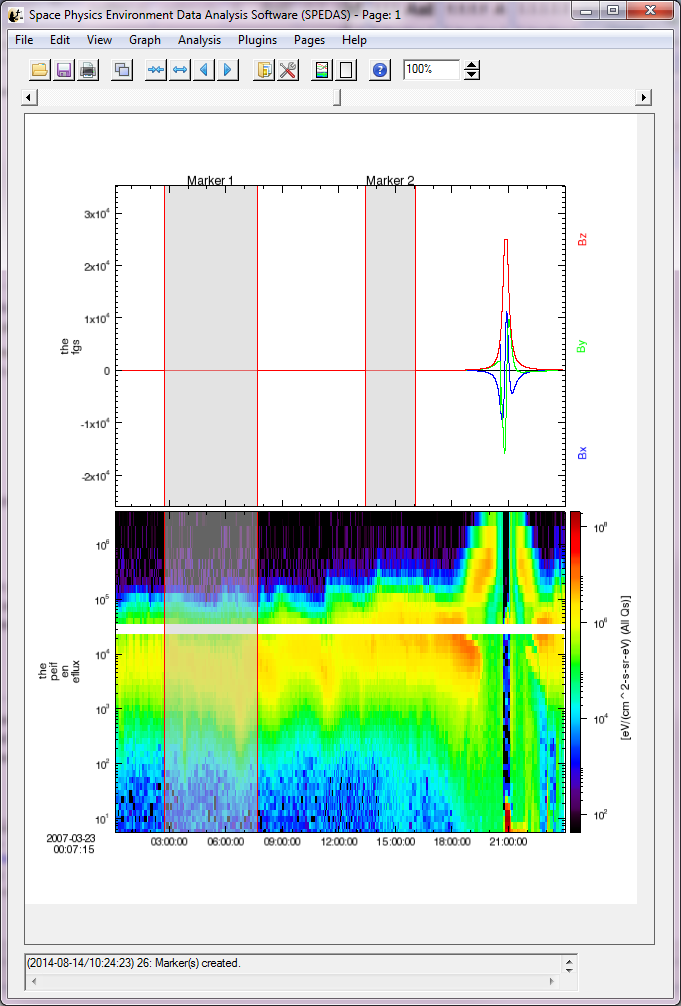This screenshot has width=681, height=1006.
Task: Click the horizontal scrollbar left arrow
Action: coord(30,97)
